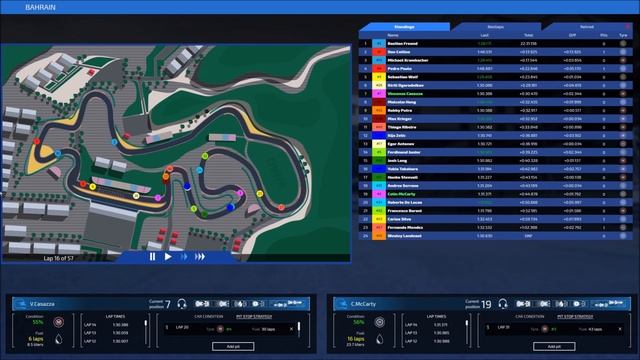The image size is (640, 360).
Task: Sort standings by Tyre column
Action: 623,36
